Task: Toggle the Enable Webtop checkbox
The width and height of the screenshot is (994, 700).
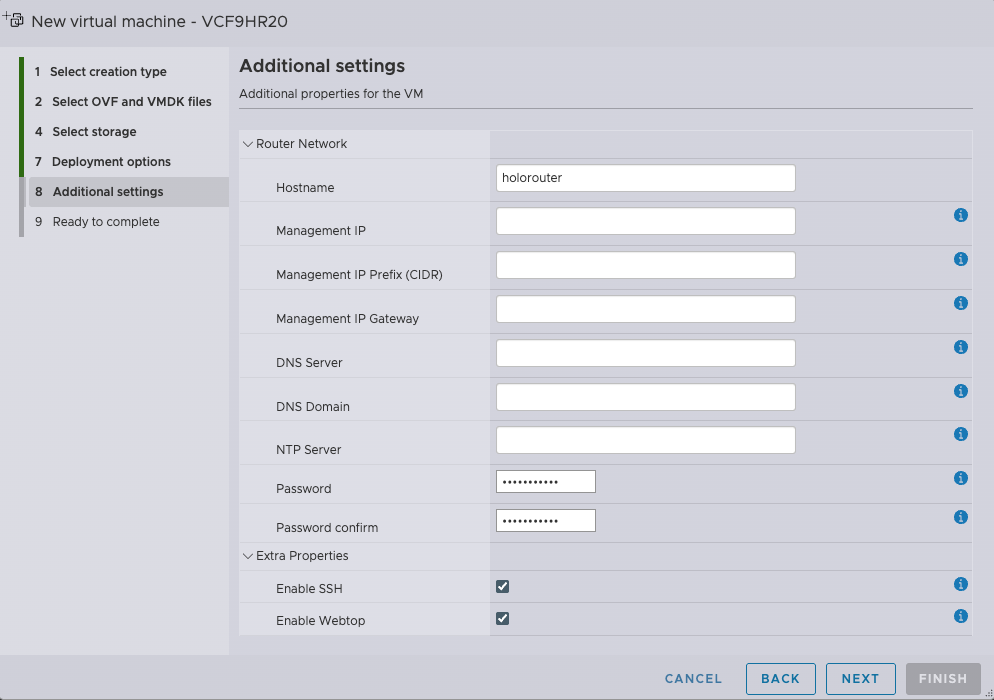Action: click(503, 619)
